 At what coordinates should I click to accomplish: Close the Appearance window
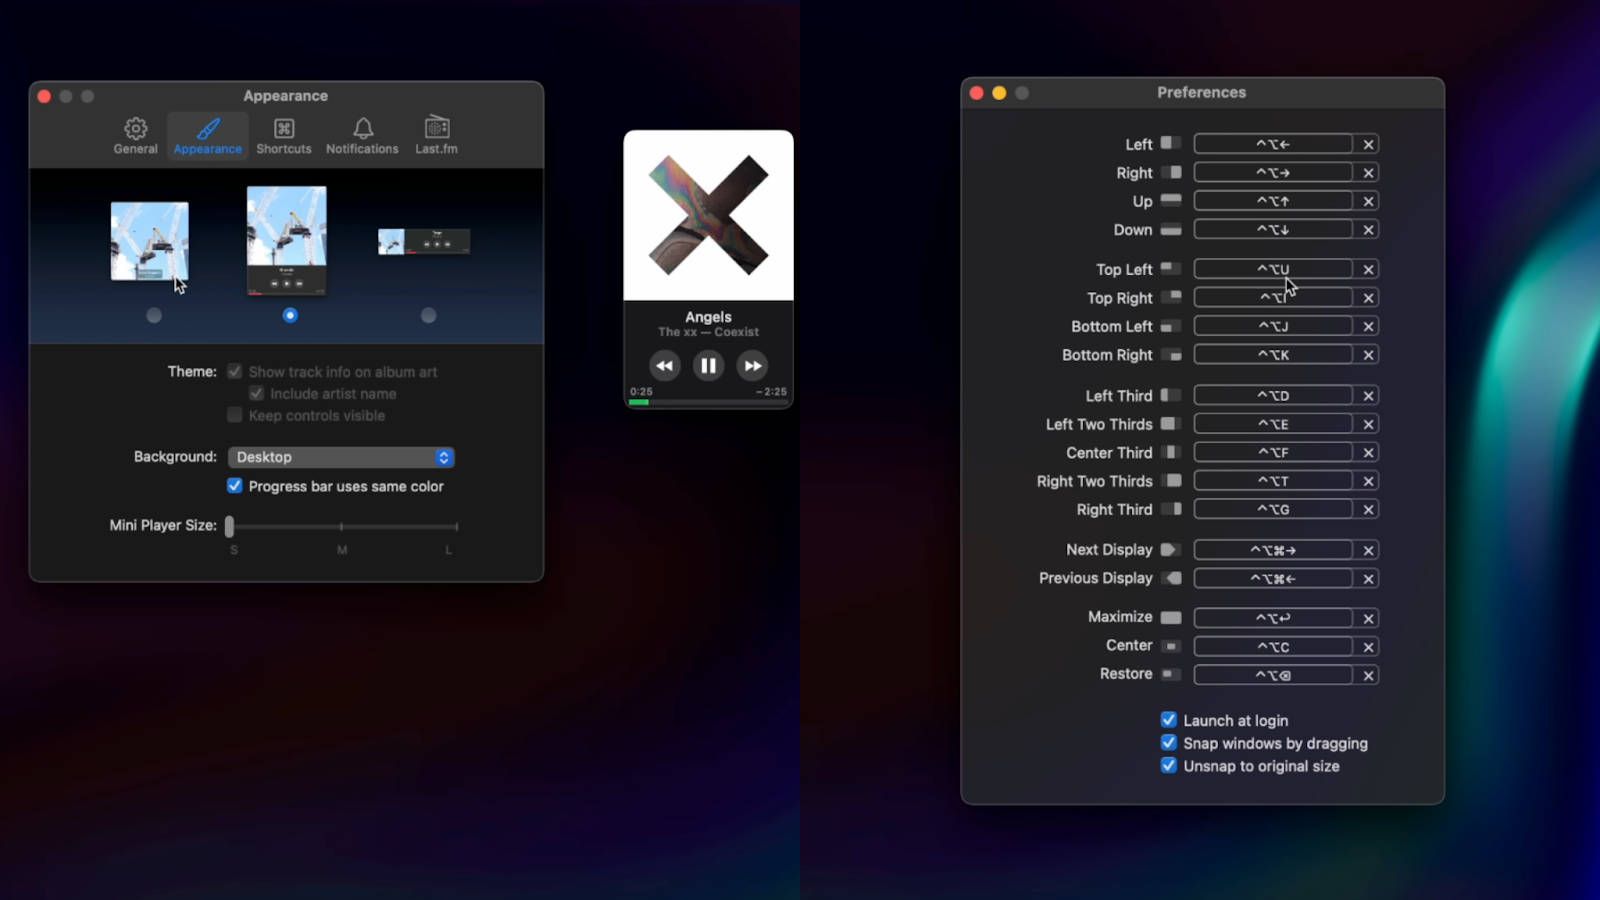44,96
